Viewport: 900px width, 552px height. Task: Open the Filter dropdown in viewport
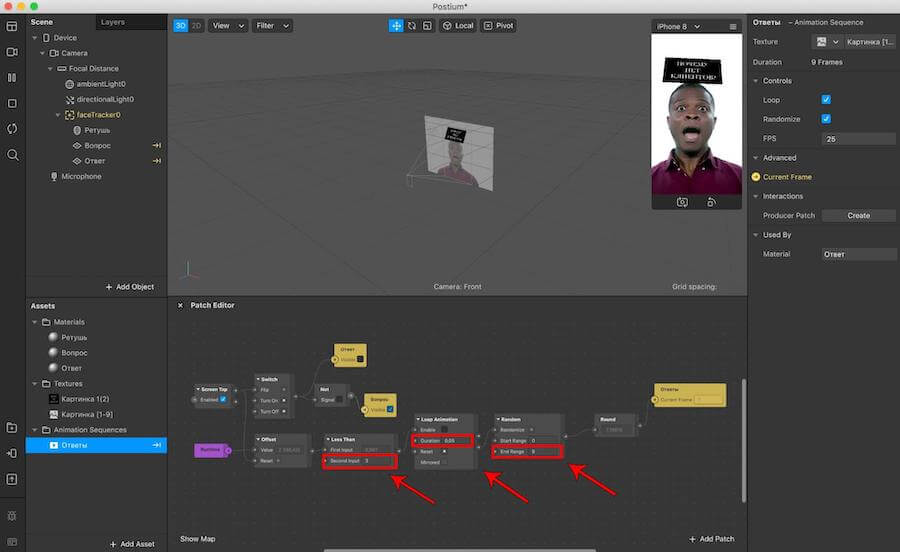tap(271, 26)
